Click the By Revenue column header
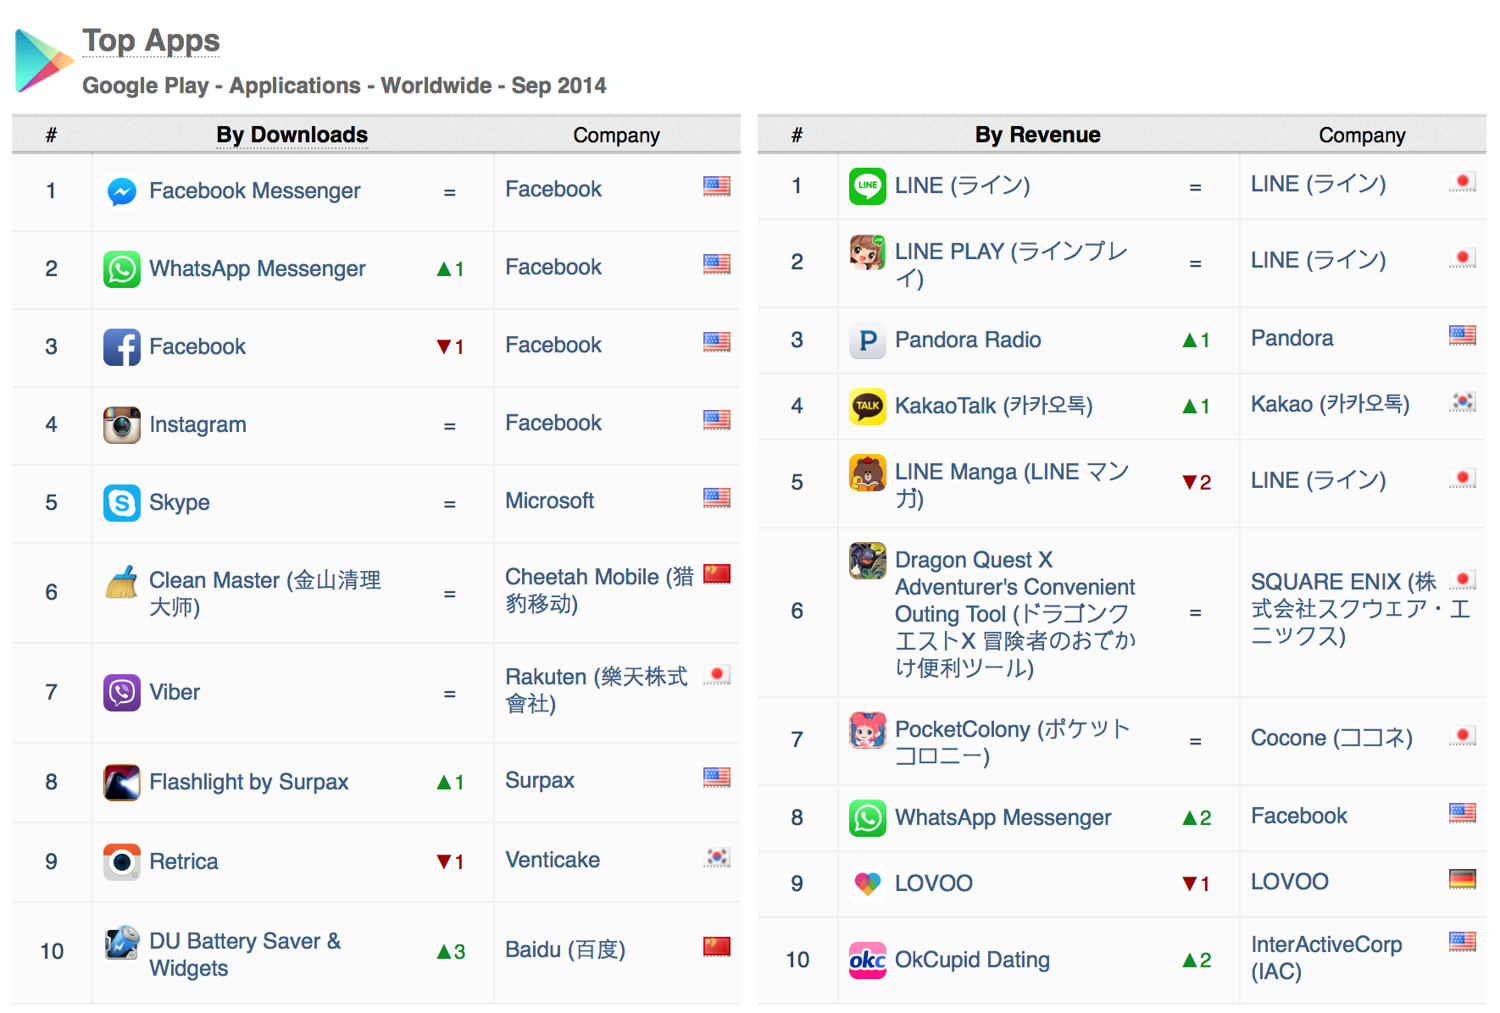The height and width of the screenshot is (1013, 1500). [x=1038, y=135]
